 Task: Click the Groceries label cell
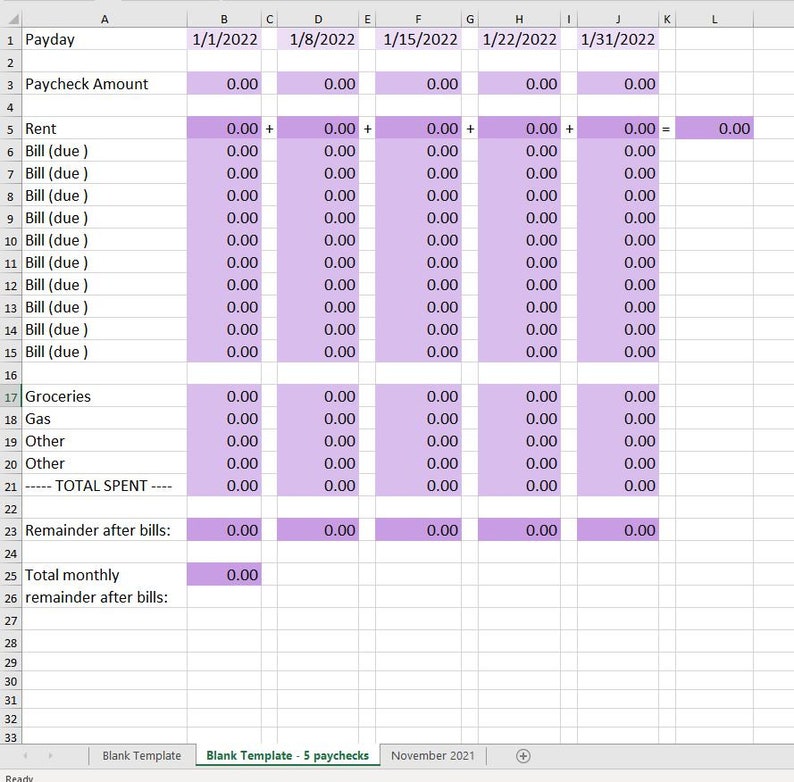pyautogui.click(x=104, y=396)
